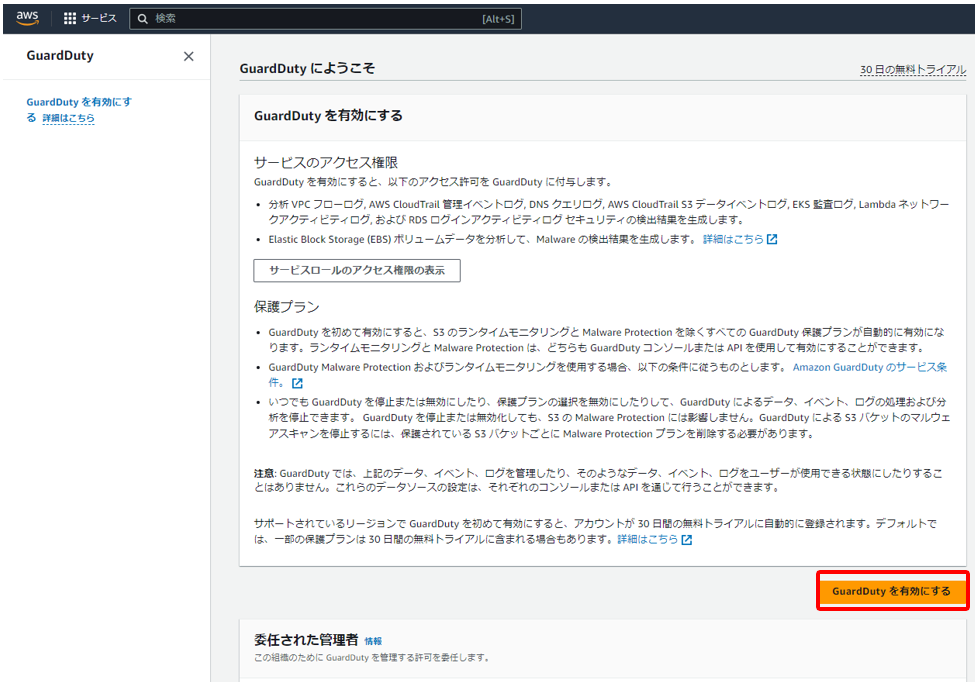
Task: Open 情報 link next to 委任された管理者
Action: point(373,641)
